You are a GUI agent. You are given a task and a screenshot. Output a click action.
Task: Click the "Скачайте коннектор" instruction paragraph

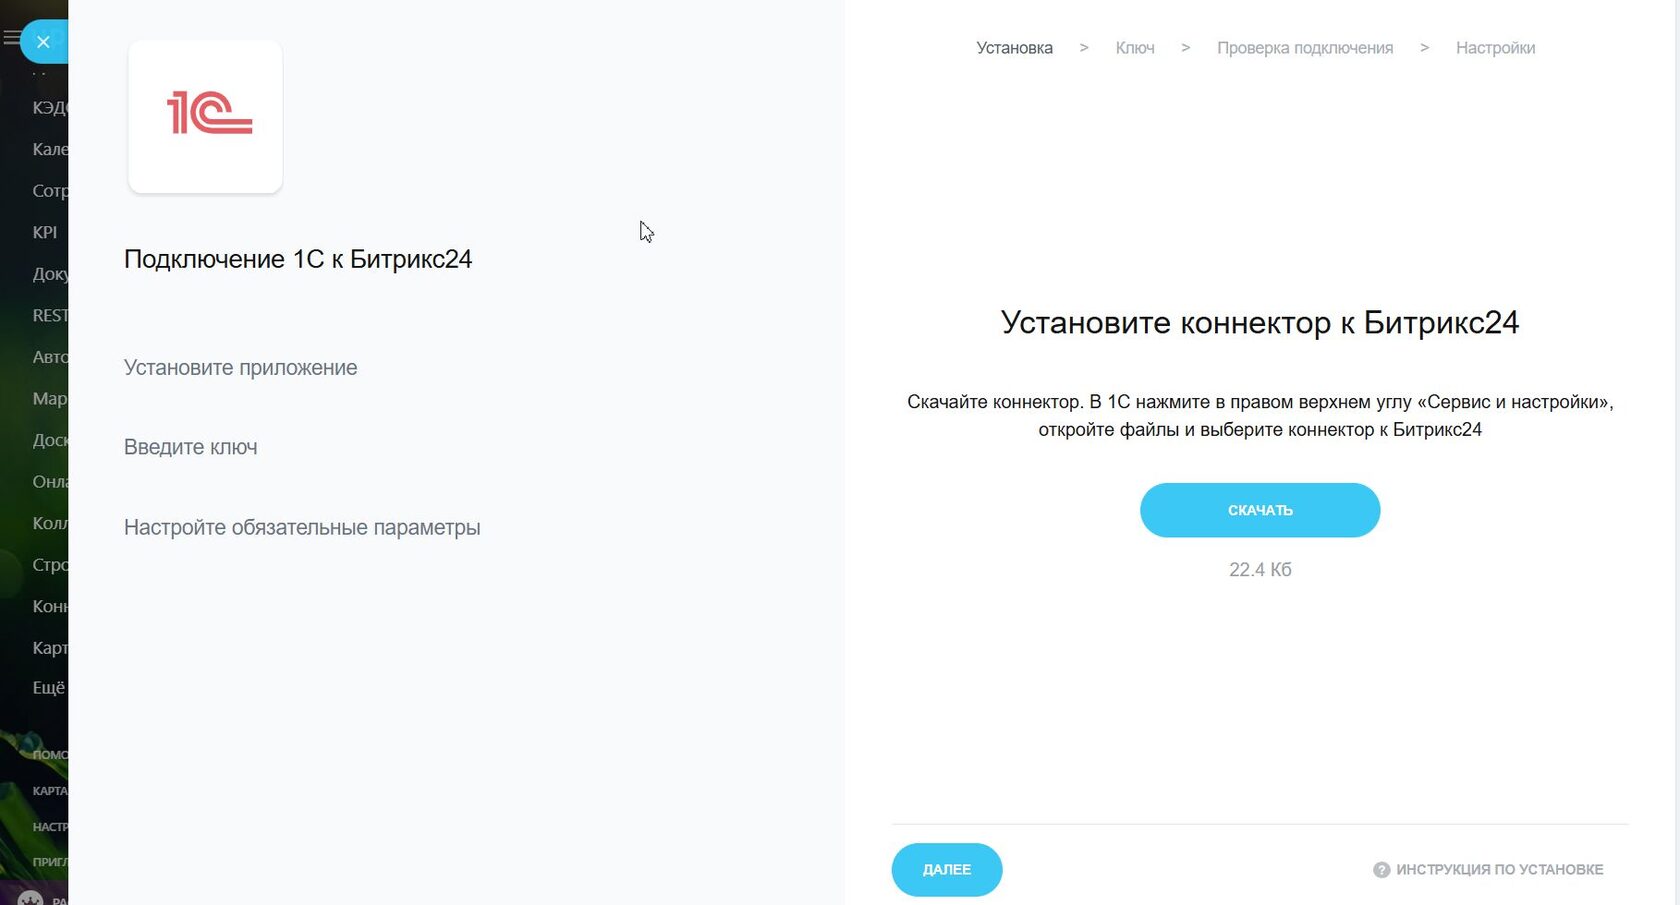tap(1260, 416)
